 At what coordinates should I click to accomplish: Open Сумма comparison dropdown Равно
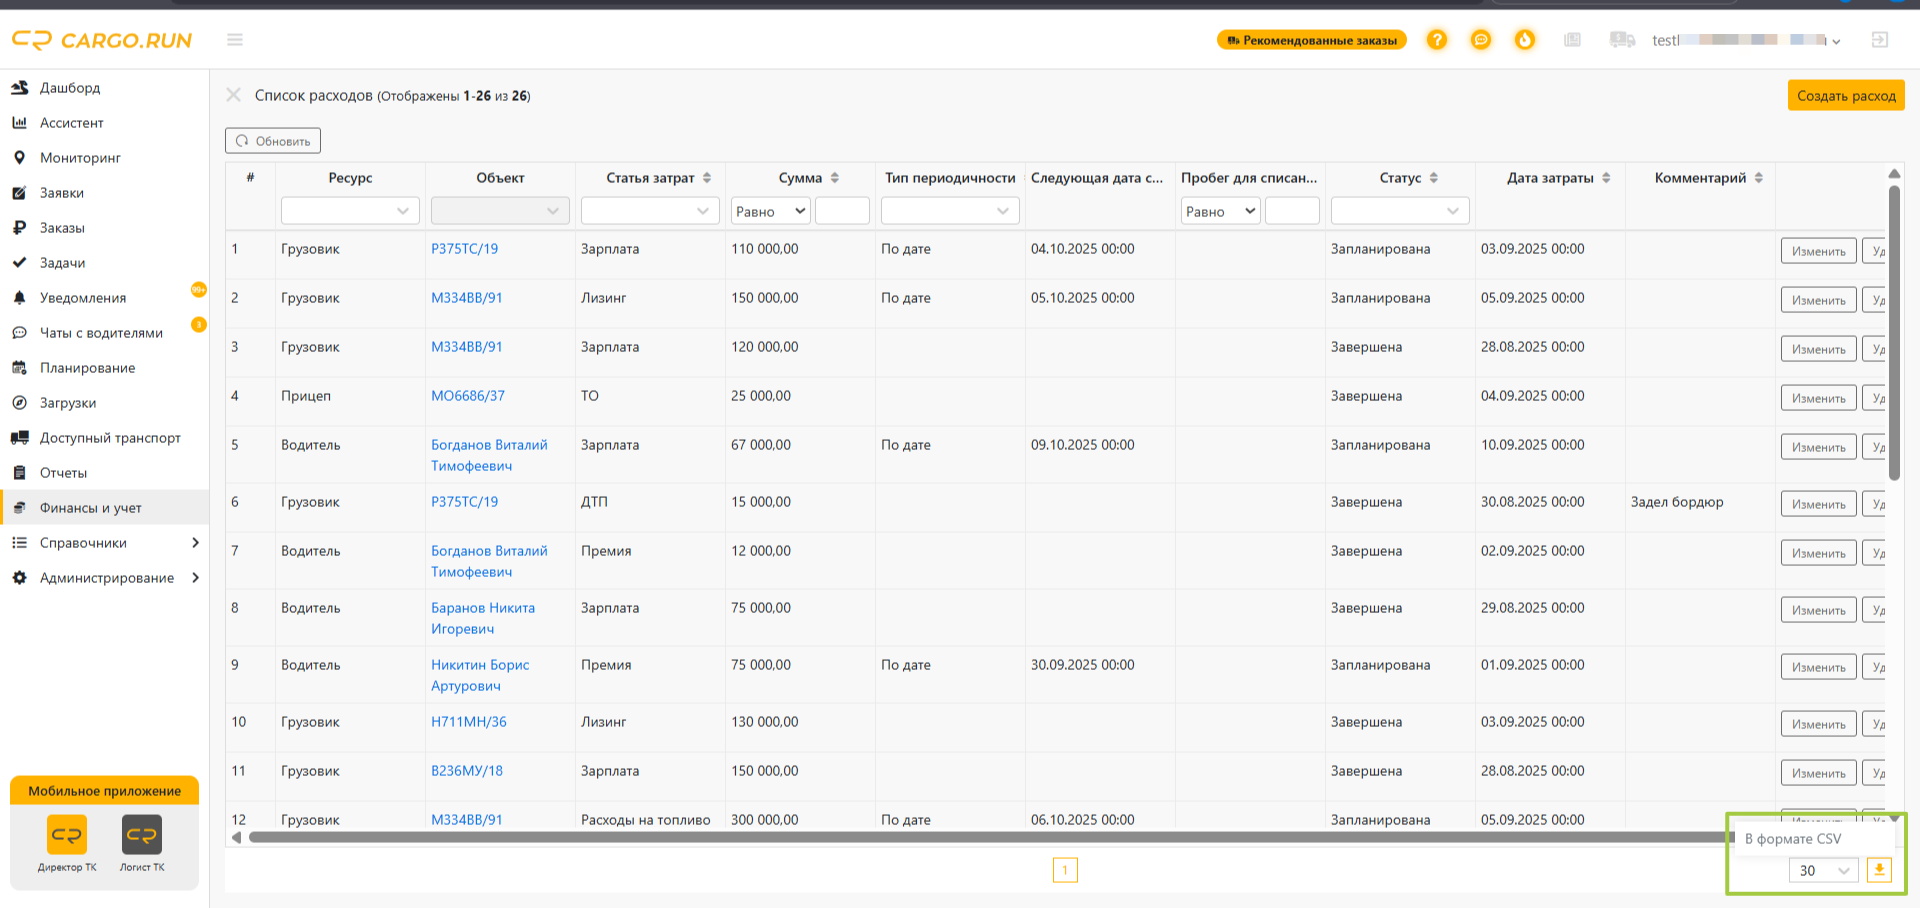pos(770,211)
